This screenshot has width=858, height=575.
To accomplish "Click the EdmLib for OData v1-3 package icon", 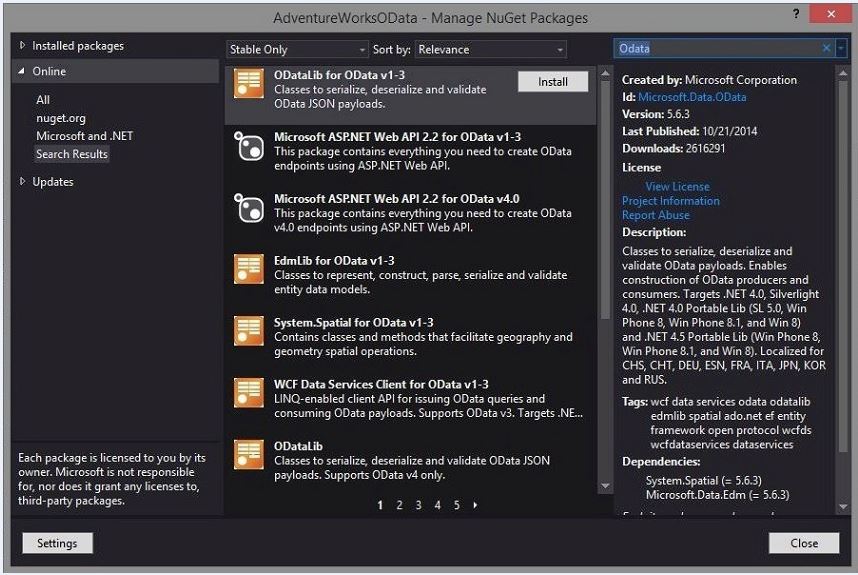I will click(249, 269).
